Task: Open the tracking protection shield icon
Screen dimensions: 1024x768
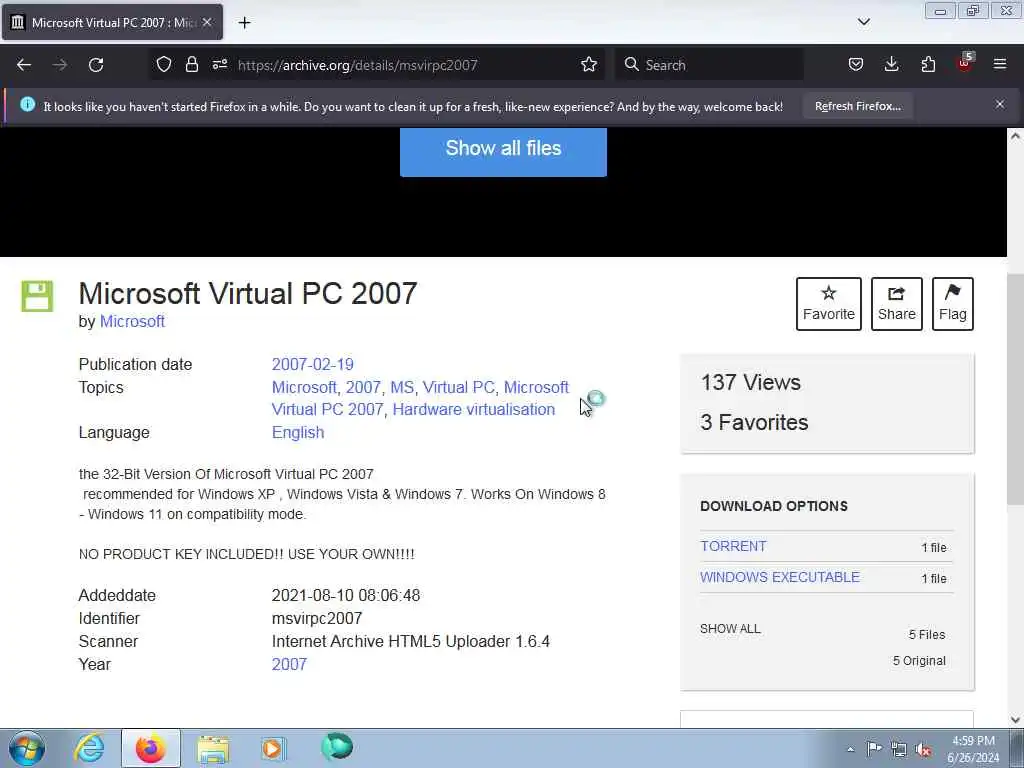Action: point(163,65)
